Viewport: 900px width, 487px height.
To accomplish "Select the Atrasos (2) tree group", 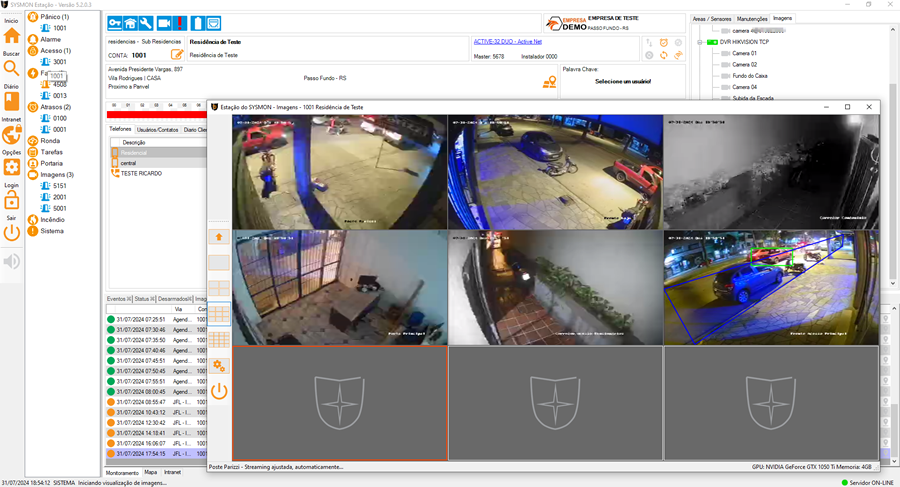I will tap(55, 107).
